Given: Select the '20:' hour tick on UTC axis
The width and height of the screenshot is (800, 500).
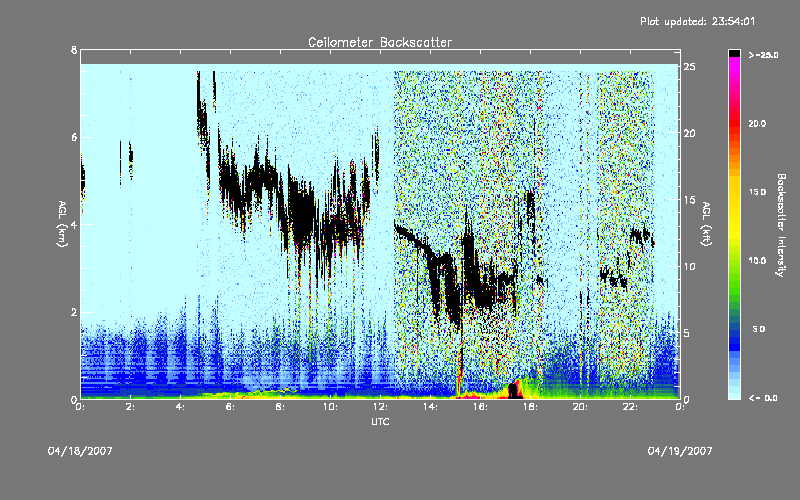Looking at the screenshot, I should [x=580, y=407].
